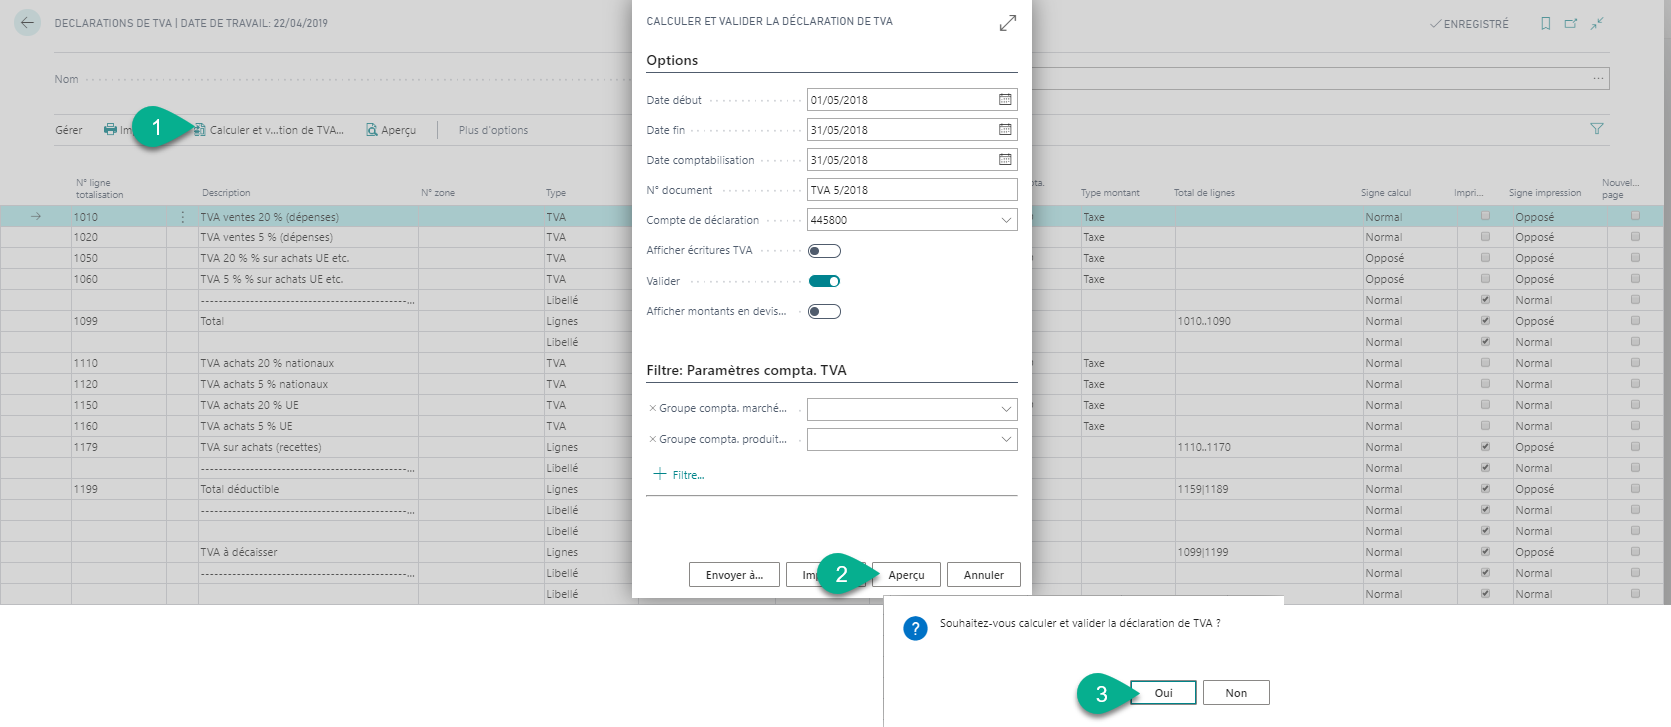
Task: Add a filter with + Filtre link
Action: tap(679, 475)
